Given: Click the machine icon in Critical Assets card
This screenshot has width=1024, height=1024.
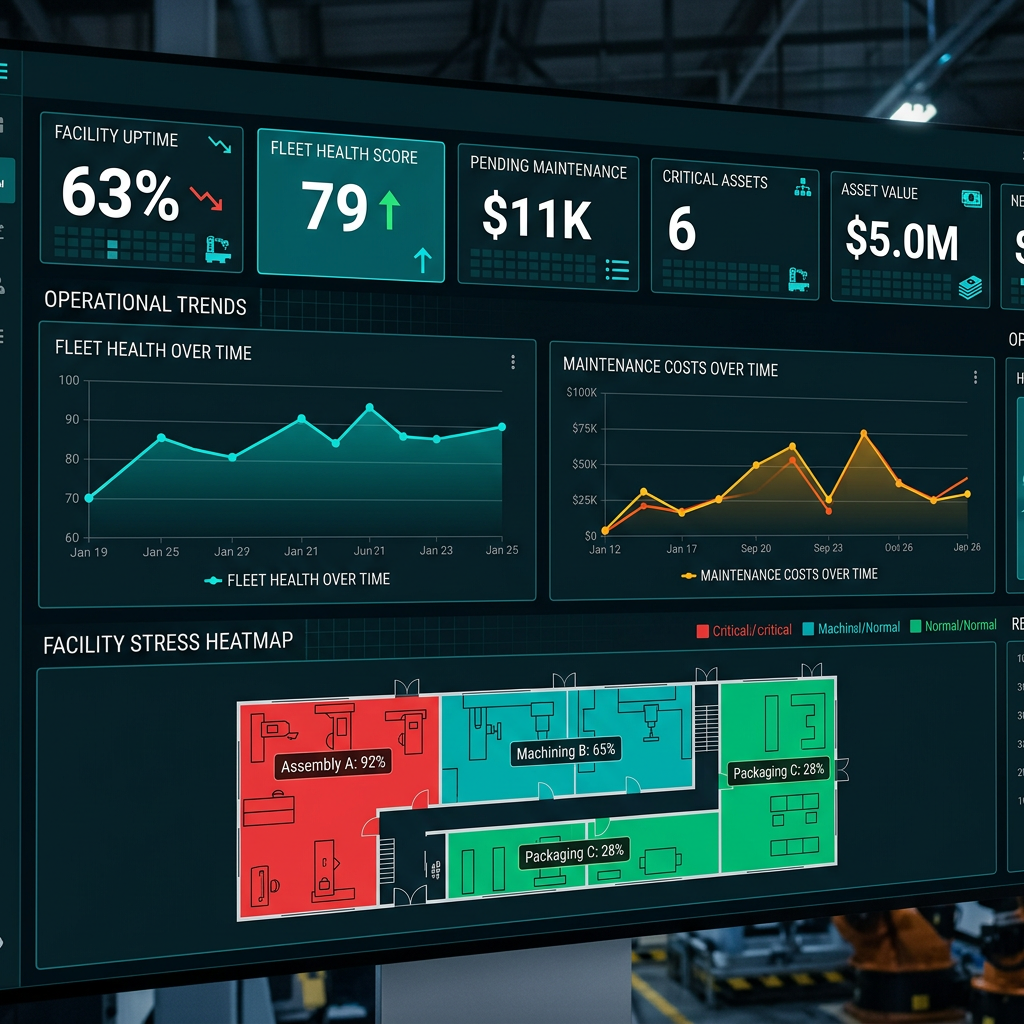Looking at the screenshot, I should (x=798, y=278).
